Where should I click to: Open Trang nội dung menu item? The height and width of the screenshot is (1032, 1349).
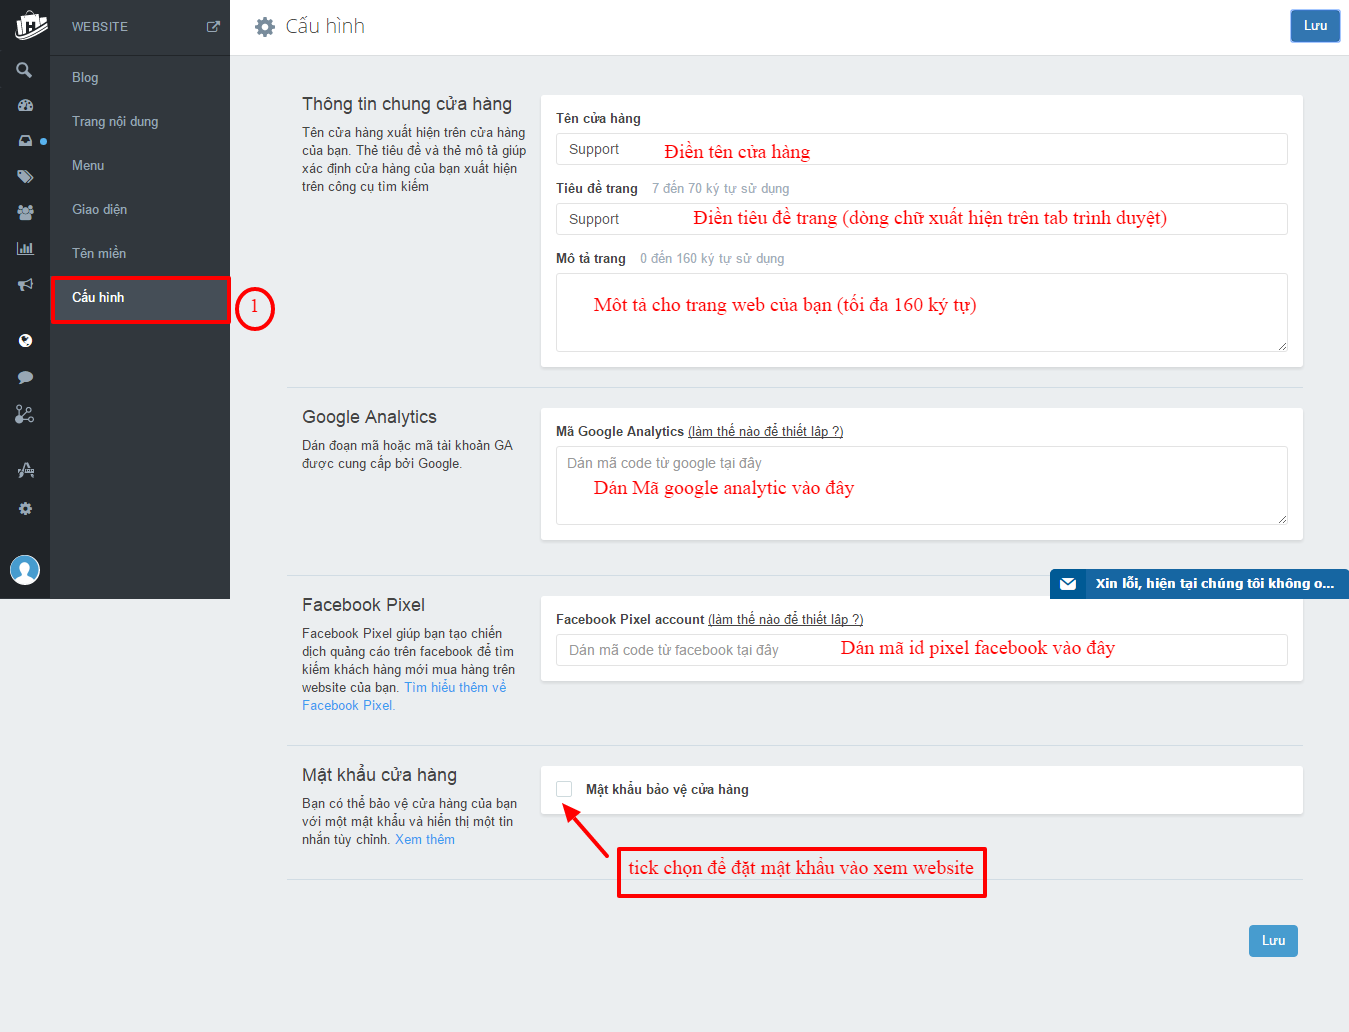[x=115, y=122]
